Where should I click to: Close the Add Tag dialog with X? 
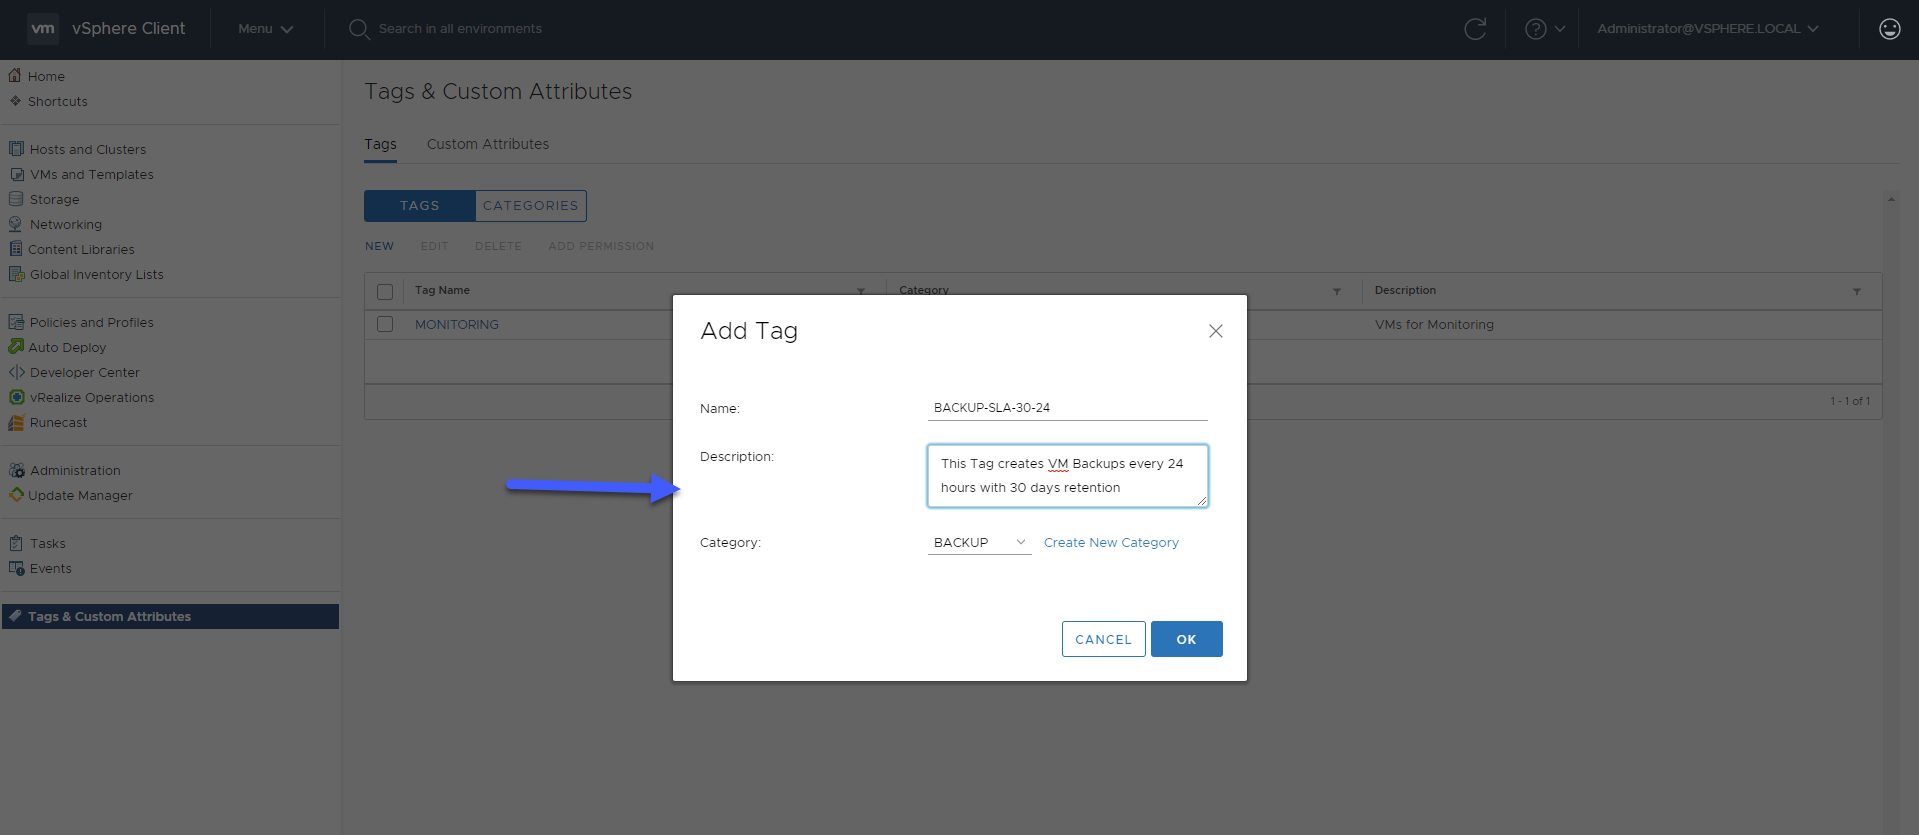click(1215, 331)
